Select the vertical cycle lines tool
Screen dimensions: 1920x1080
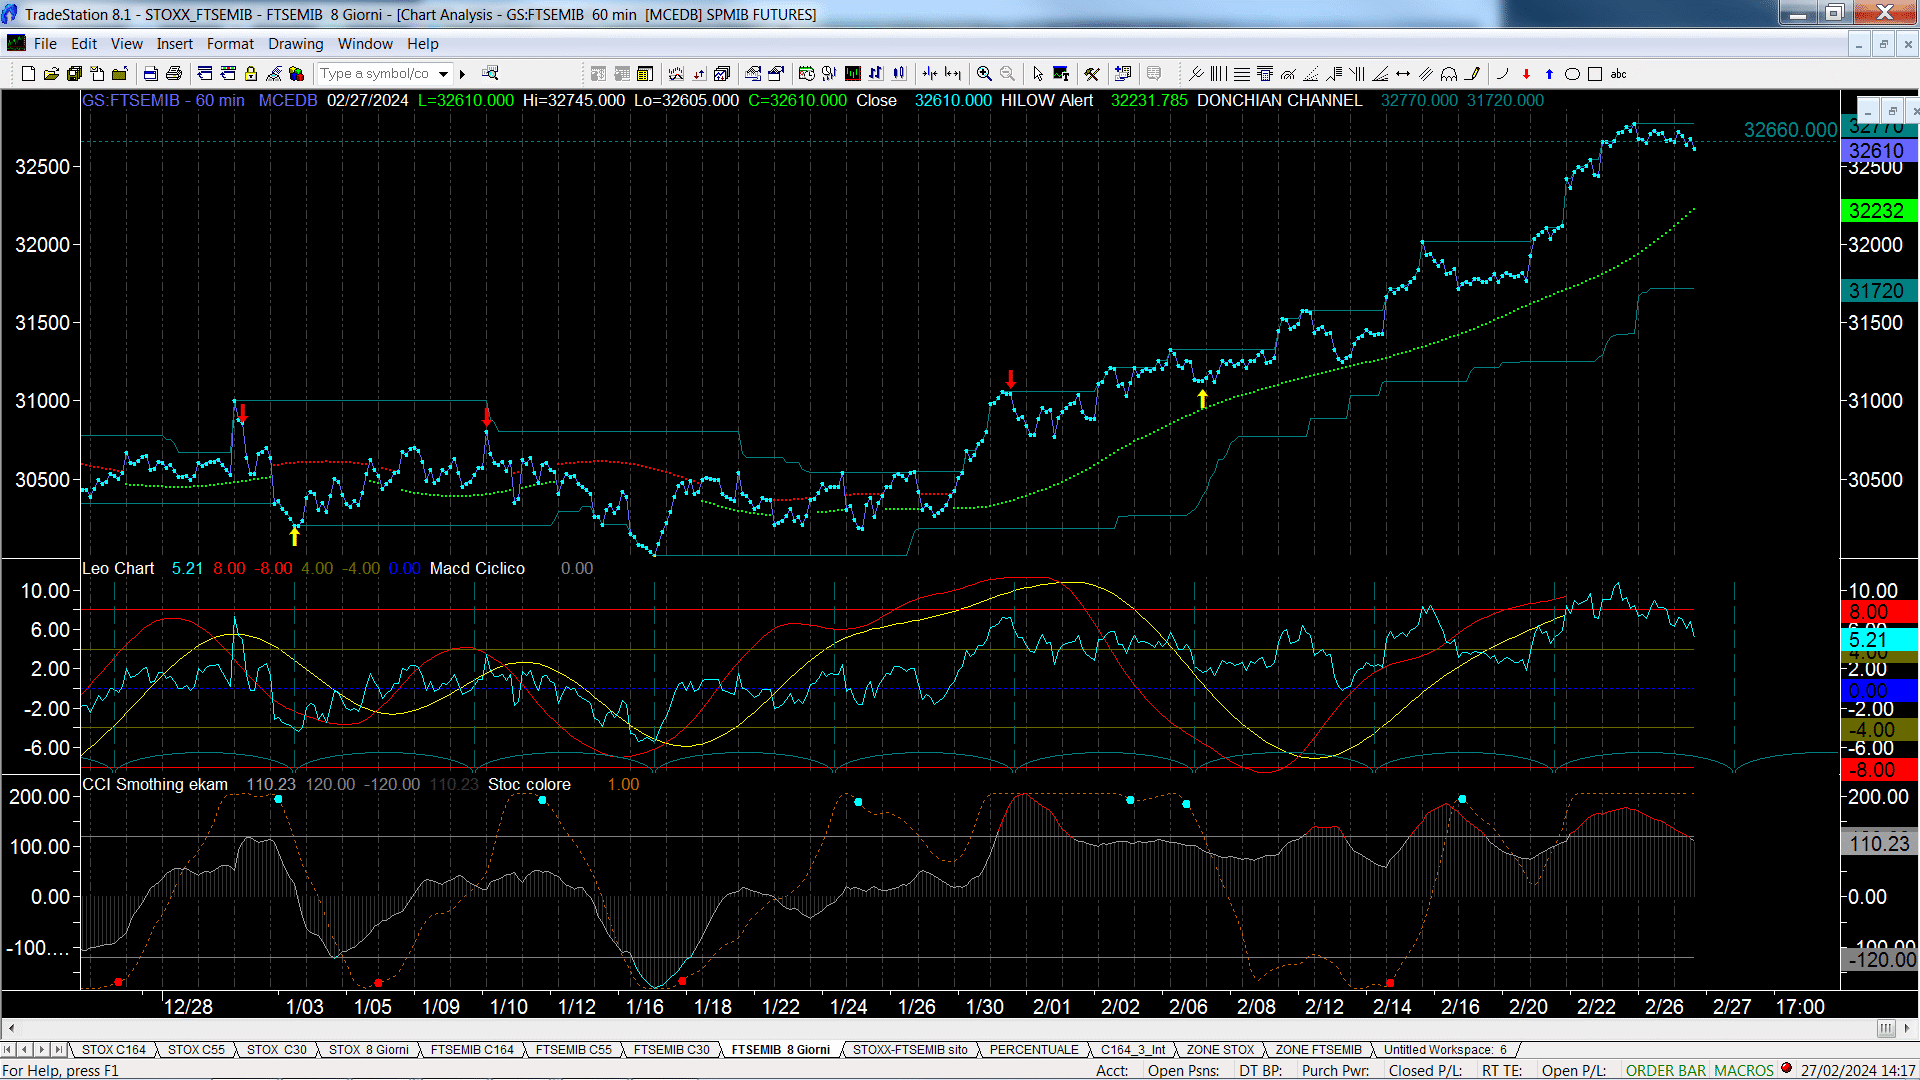(x=1218, y=74)
